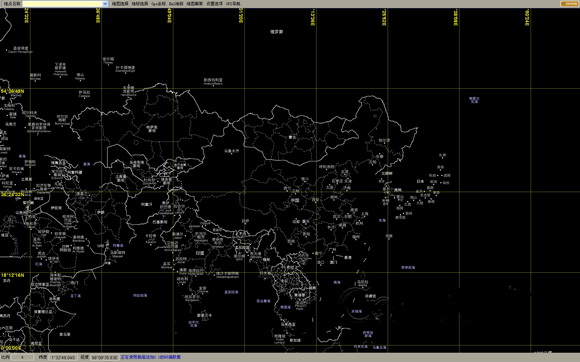Click the orange button at top right
This screenshot has height=362, width=580.
tap(570, 4)
